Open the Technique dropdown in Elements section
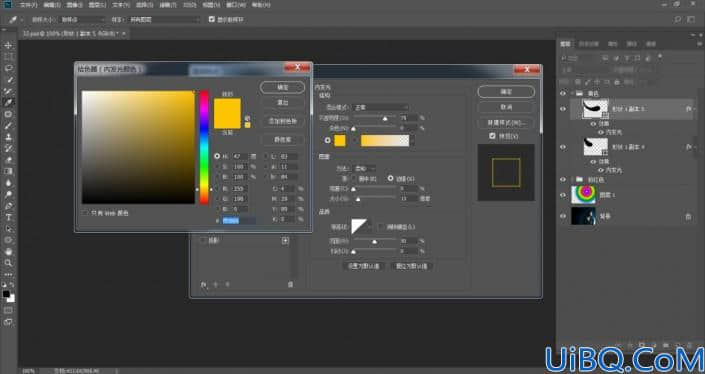The height and width of the screenshot is (374, 705). click(365, 169)
